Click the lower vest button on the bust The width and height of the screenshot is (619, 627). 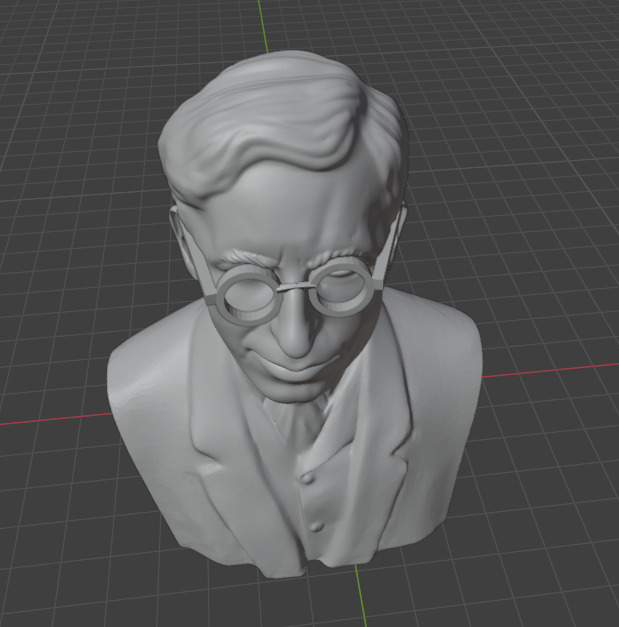click(316, 525)
